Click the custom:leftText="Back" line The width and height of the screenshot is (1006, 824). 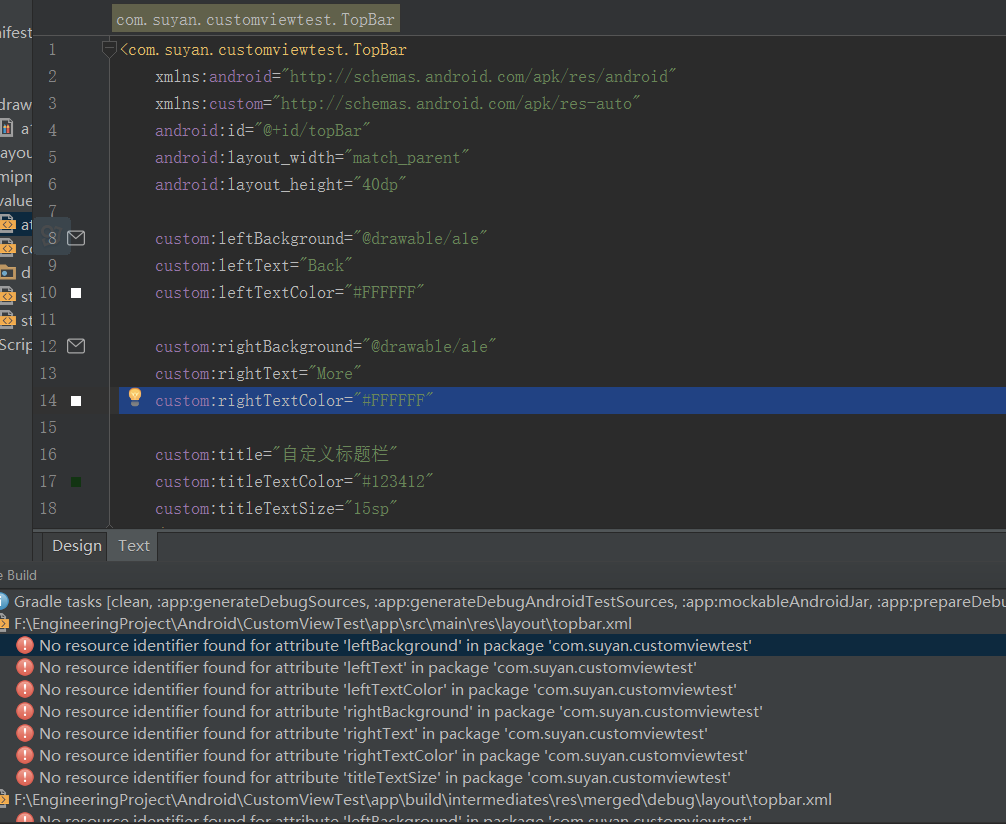click(253, 265)
